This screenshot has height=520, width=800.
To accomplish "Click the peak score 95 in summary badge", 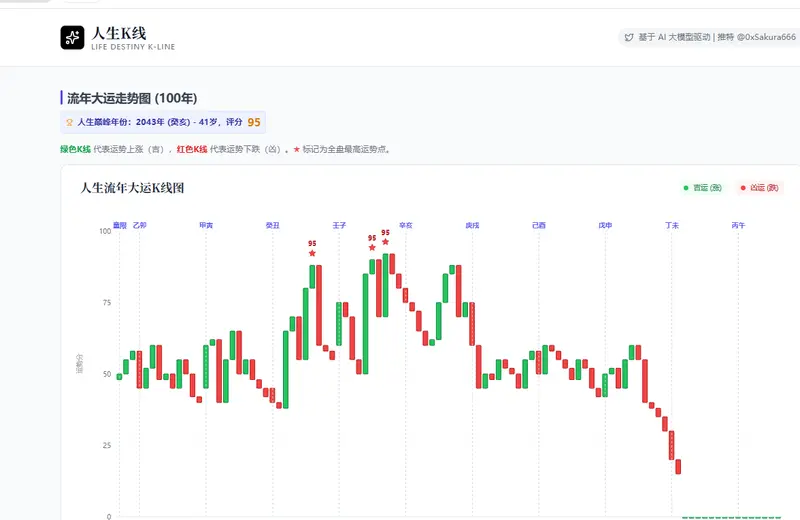I will (x=254, y=122).
